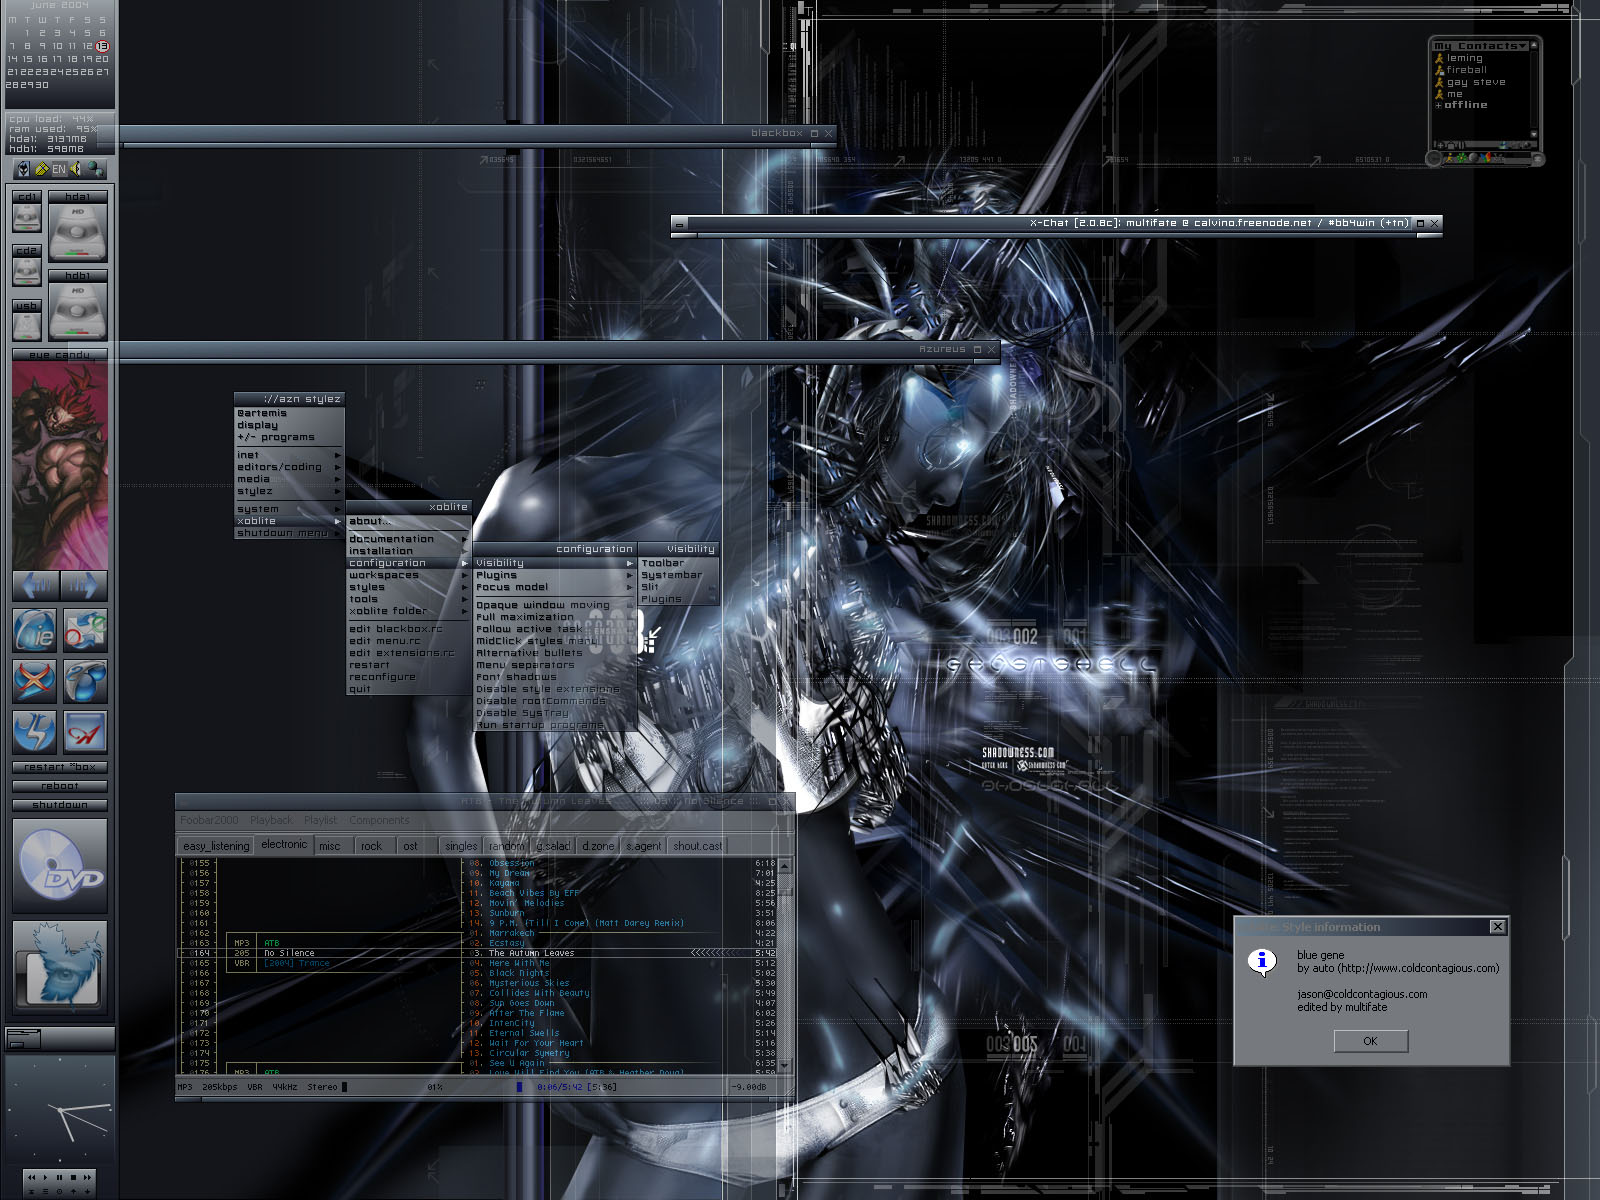Toggle Alternative bullets option
The image size is (1600, 1200).
click(555, 653)
